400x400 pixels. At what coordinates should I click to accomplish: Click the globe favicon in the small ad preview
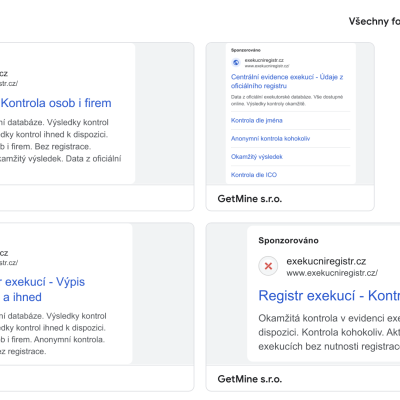[236, 62]
